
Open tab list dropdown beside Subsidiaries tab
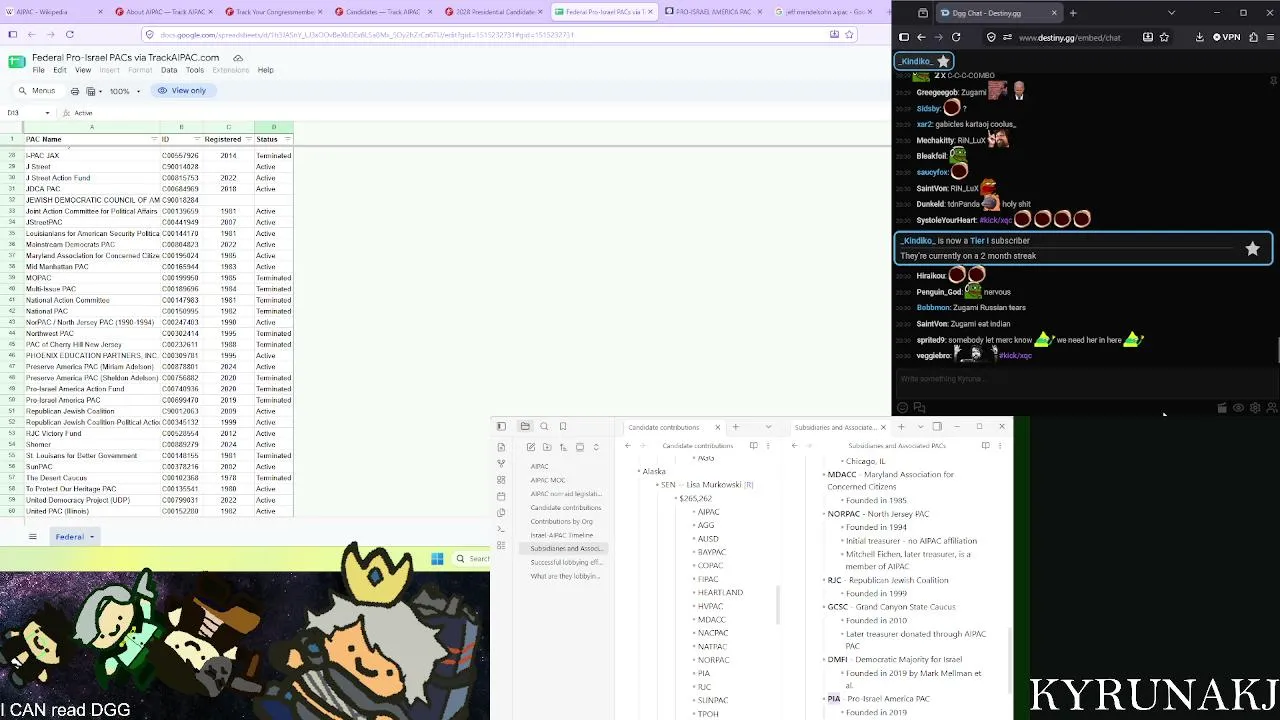click(920, 427)
